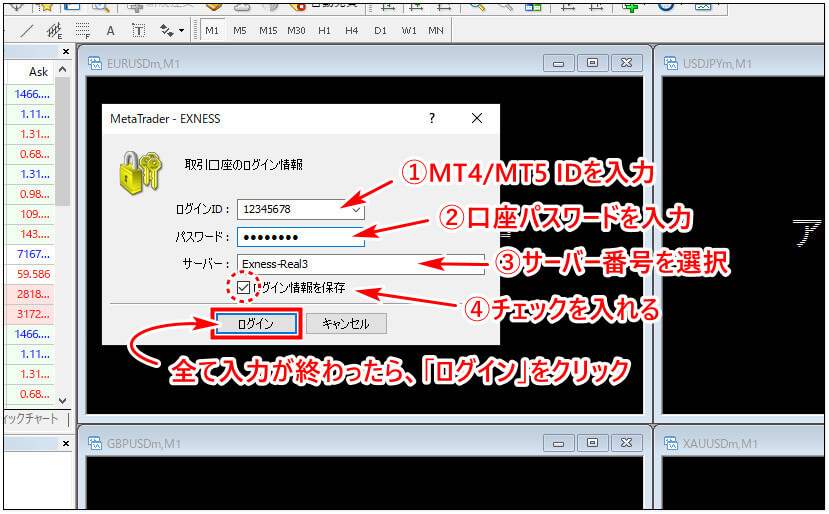Click the ログイン button
Image resolution: width=829 pixels, height=514 pixels.
[x=256, y=324]
